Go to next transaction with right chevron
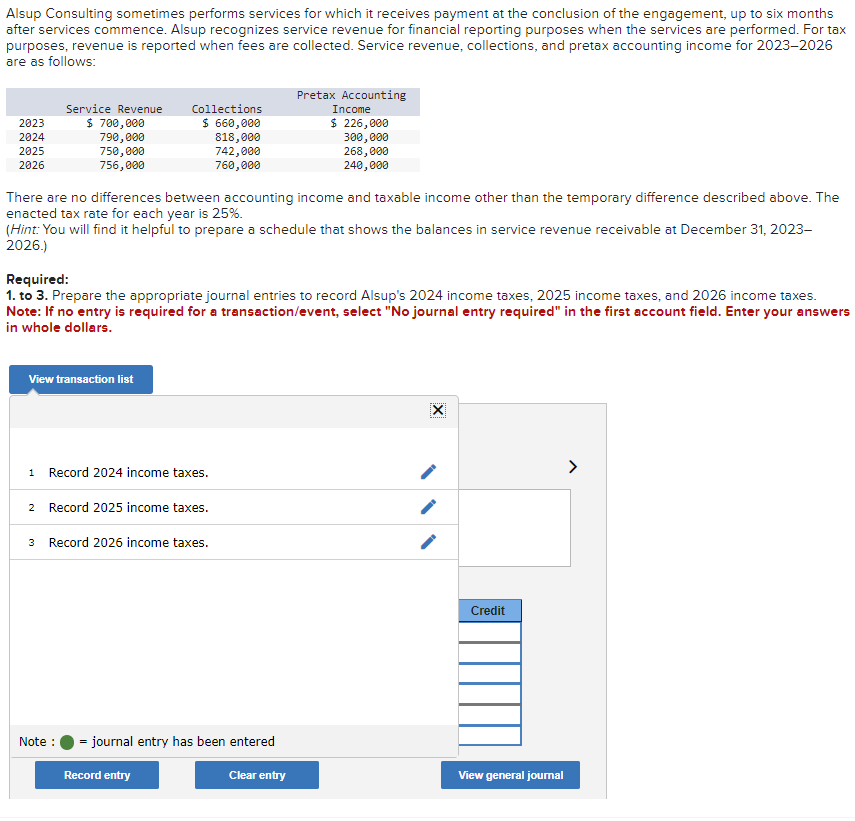Image resolution: width=855 pixels, height=821 pixels. [x=572, y=467]
